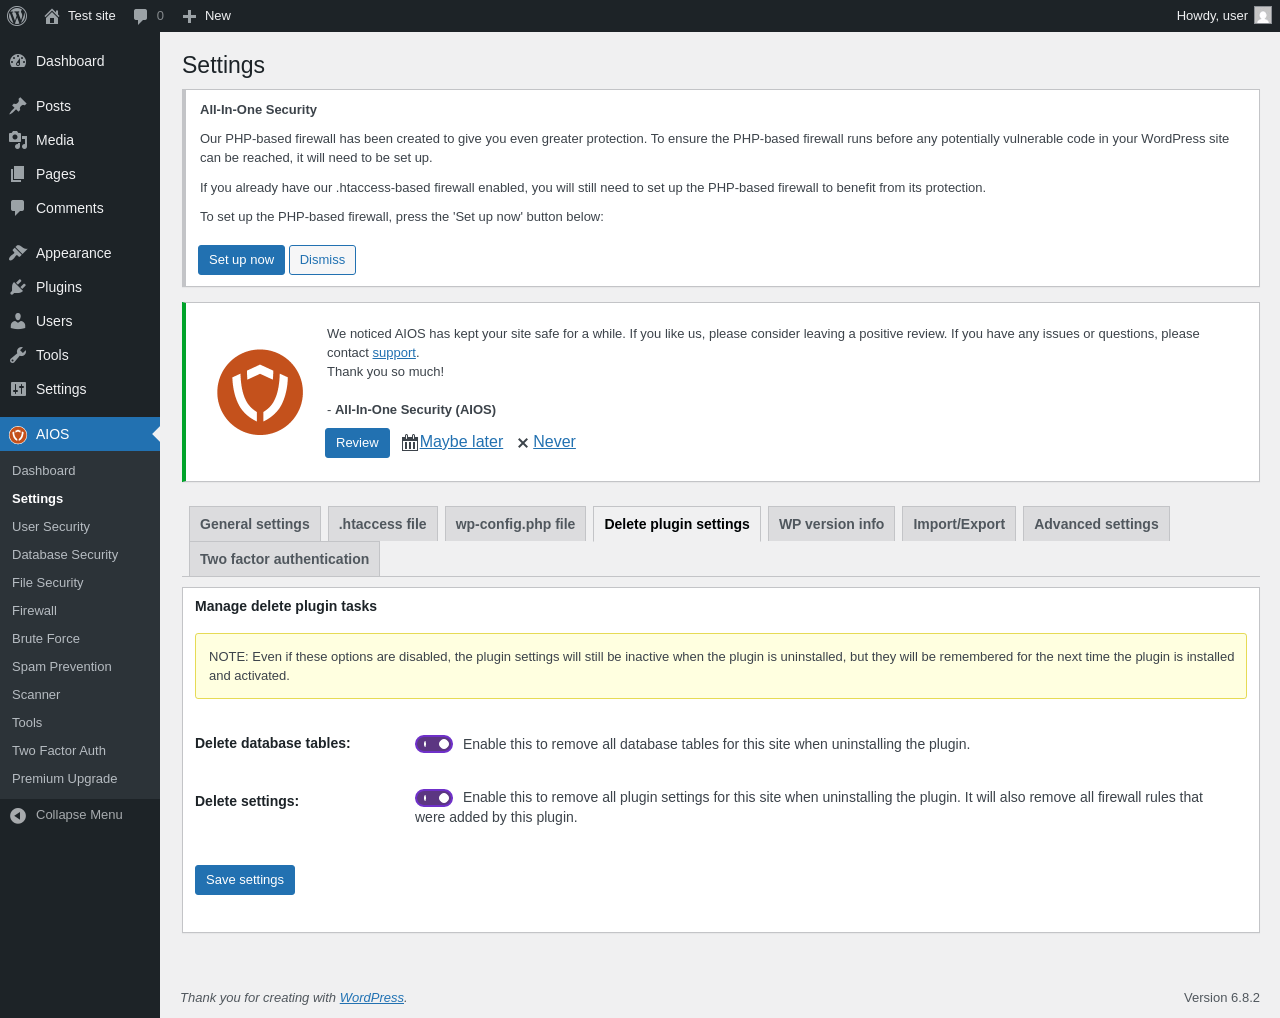Switch to the wp-config.php file tab

(515, 524)
